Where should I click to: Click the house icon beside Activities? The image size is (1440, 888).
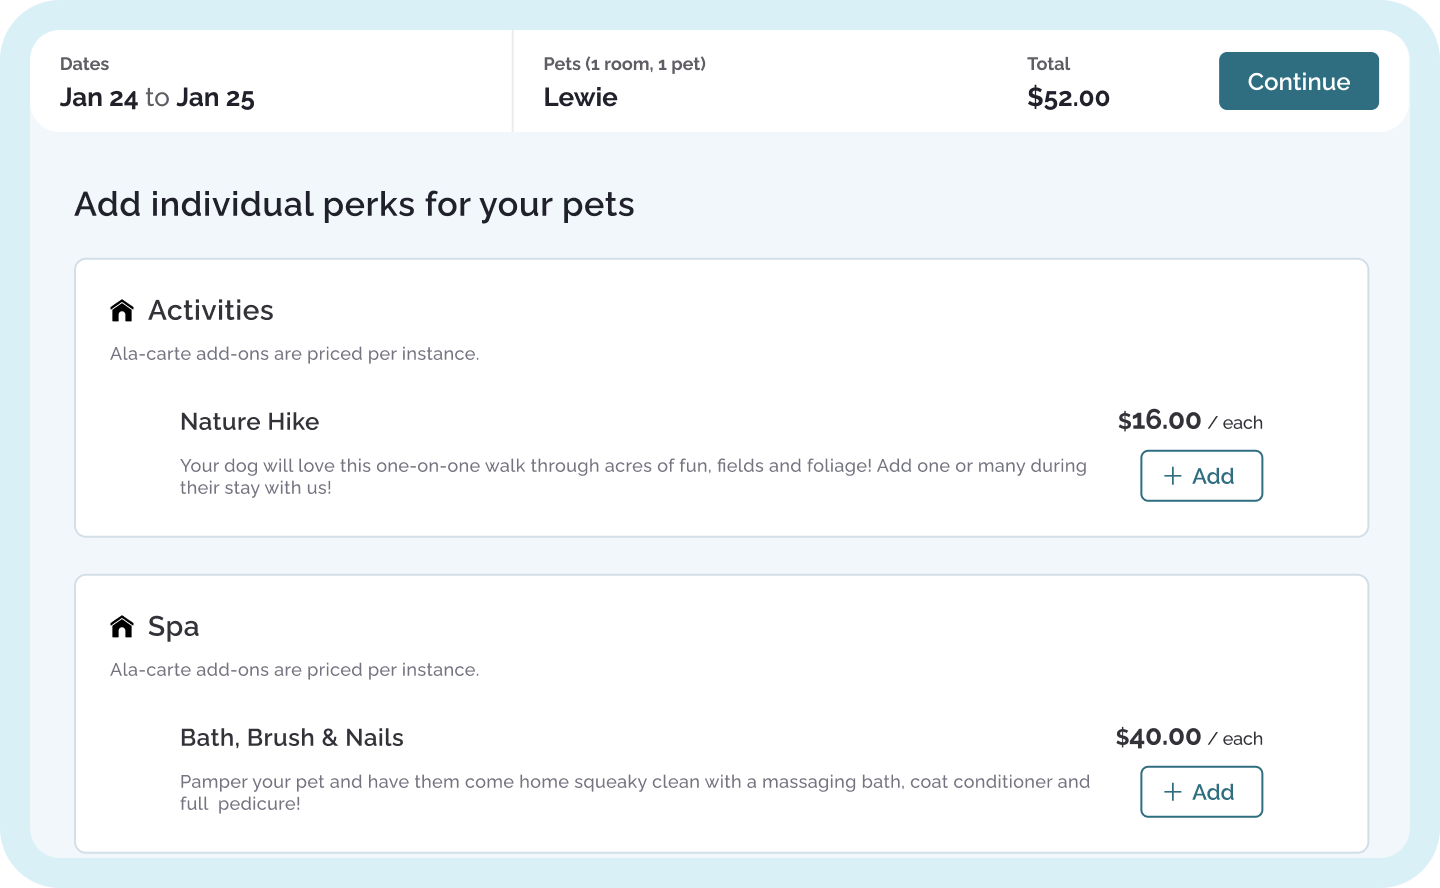pos(122,311)
